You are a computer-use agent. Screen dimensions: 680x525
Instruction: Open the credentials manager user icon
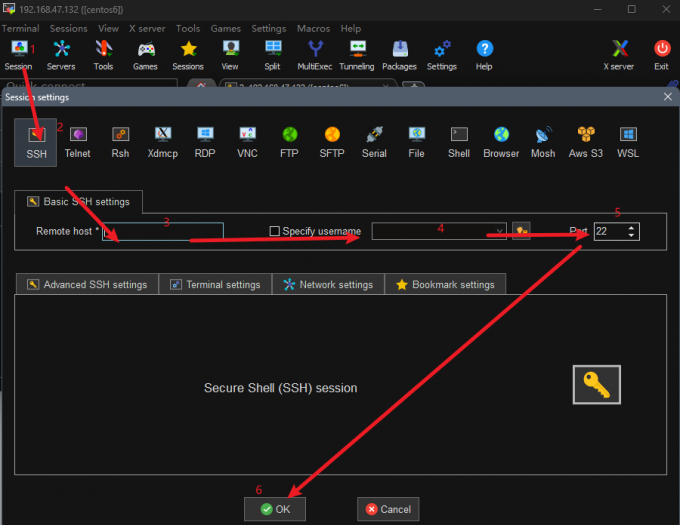pyautogui.click(x=521, y=231)
